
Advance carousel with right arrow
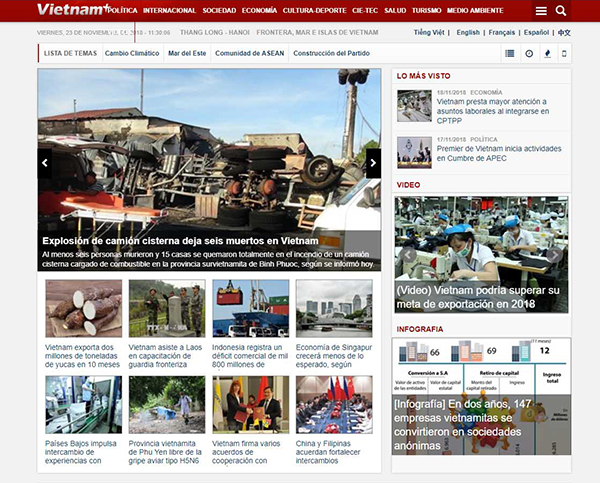pos(373,162)
